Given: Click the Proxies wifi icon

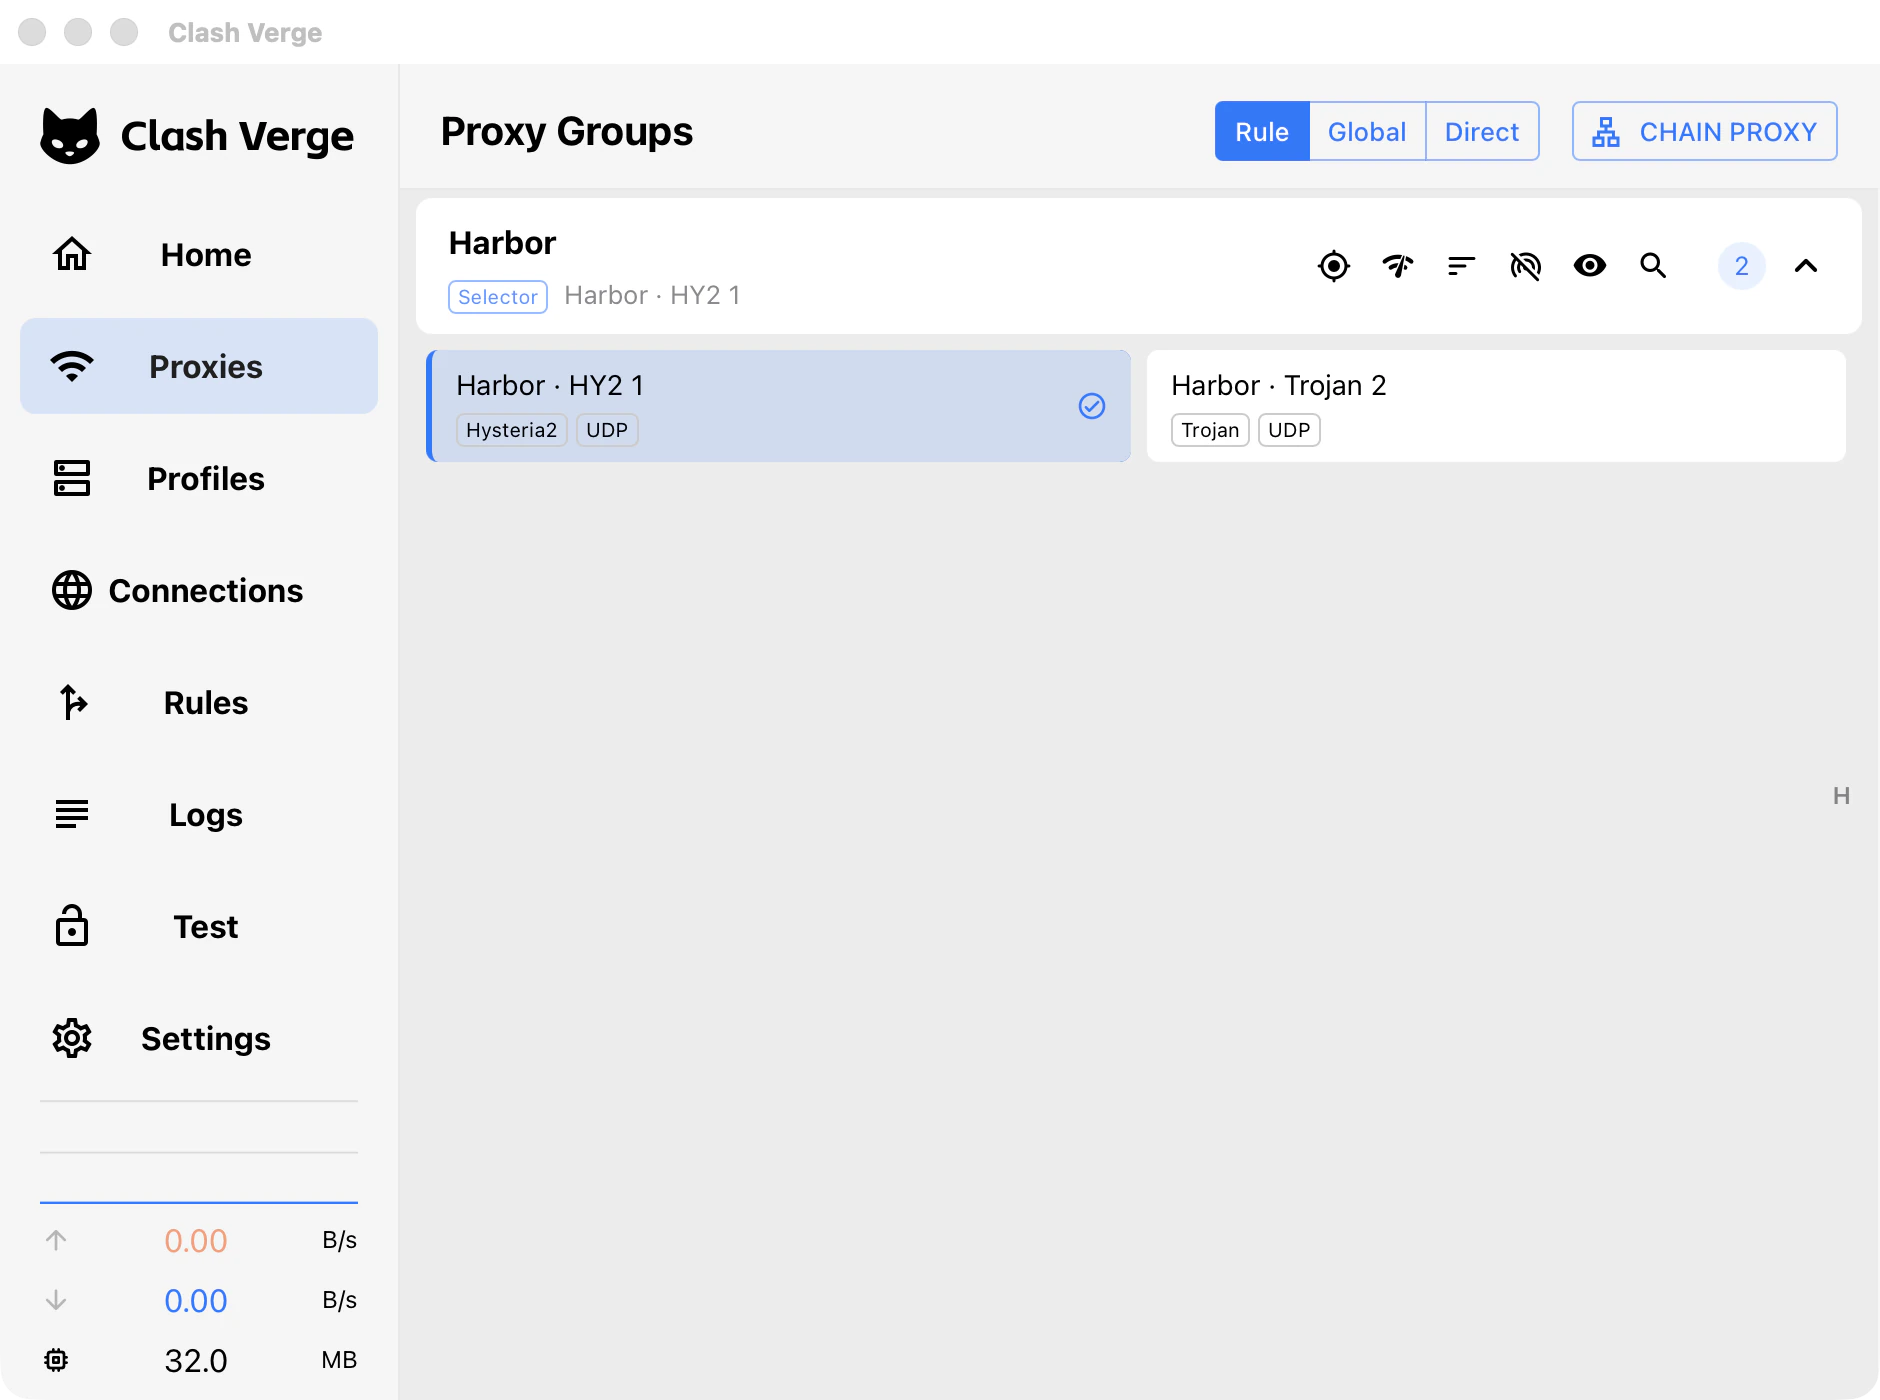Looking at the screenshot, I should point(72,366).
